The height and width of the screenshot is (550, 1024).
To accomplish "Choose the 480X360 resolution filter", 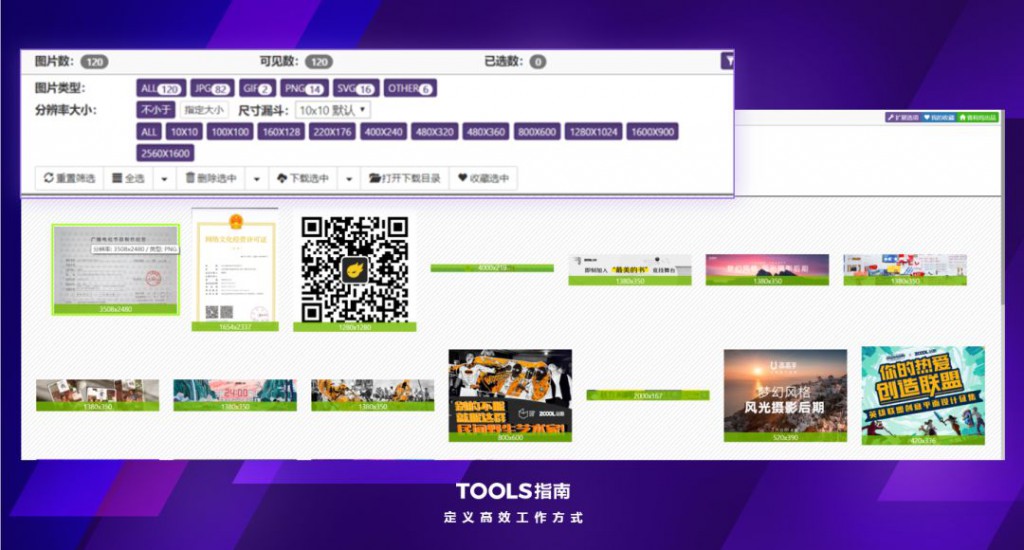I will pyautogui.click(x=486, y=132).
